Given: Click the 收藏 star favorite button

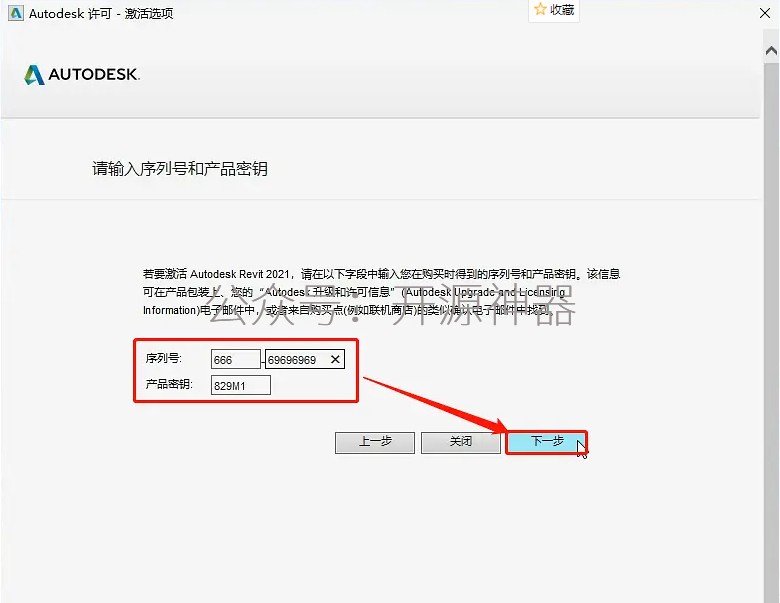Looking at the screenshot, I should coord(554,10).
